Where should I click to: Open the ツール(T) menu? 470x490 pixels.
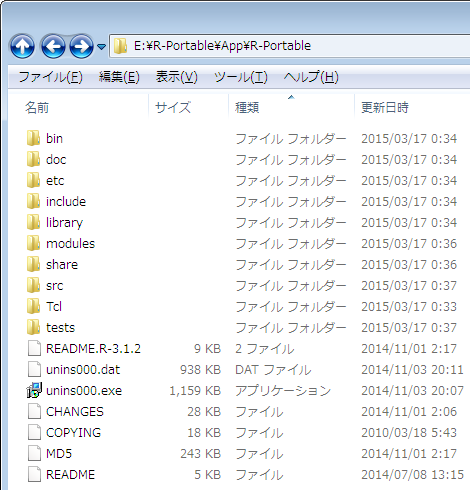pos(241,77)
